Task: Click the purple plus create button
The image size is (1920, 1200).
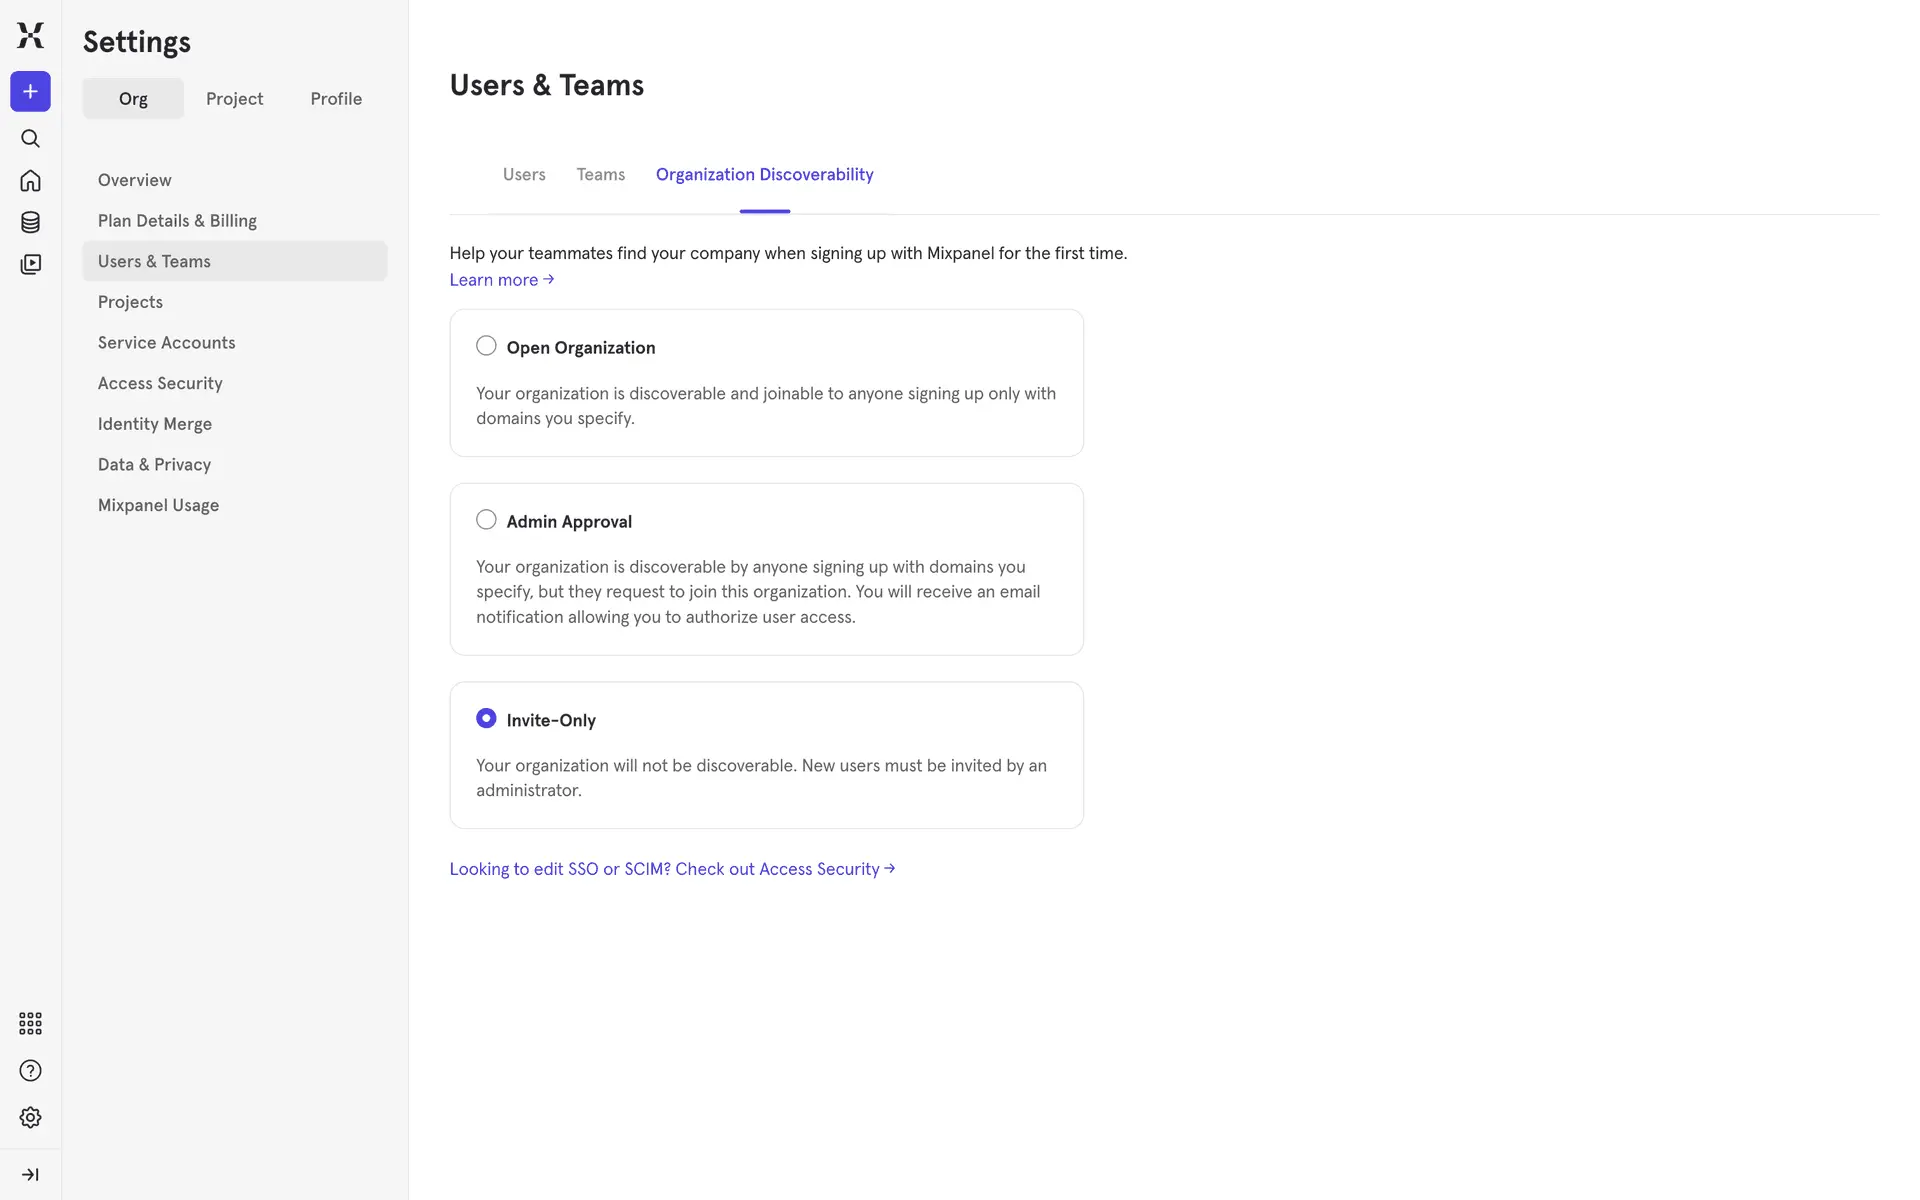Action: click(30, 92)
